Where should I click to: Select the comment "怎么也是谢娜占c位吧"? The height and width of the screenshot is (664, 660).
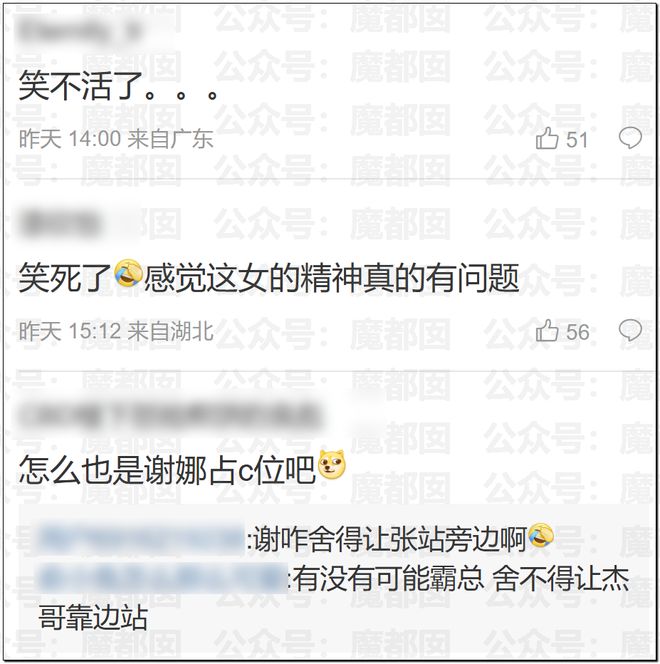tap(167, 470)
